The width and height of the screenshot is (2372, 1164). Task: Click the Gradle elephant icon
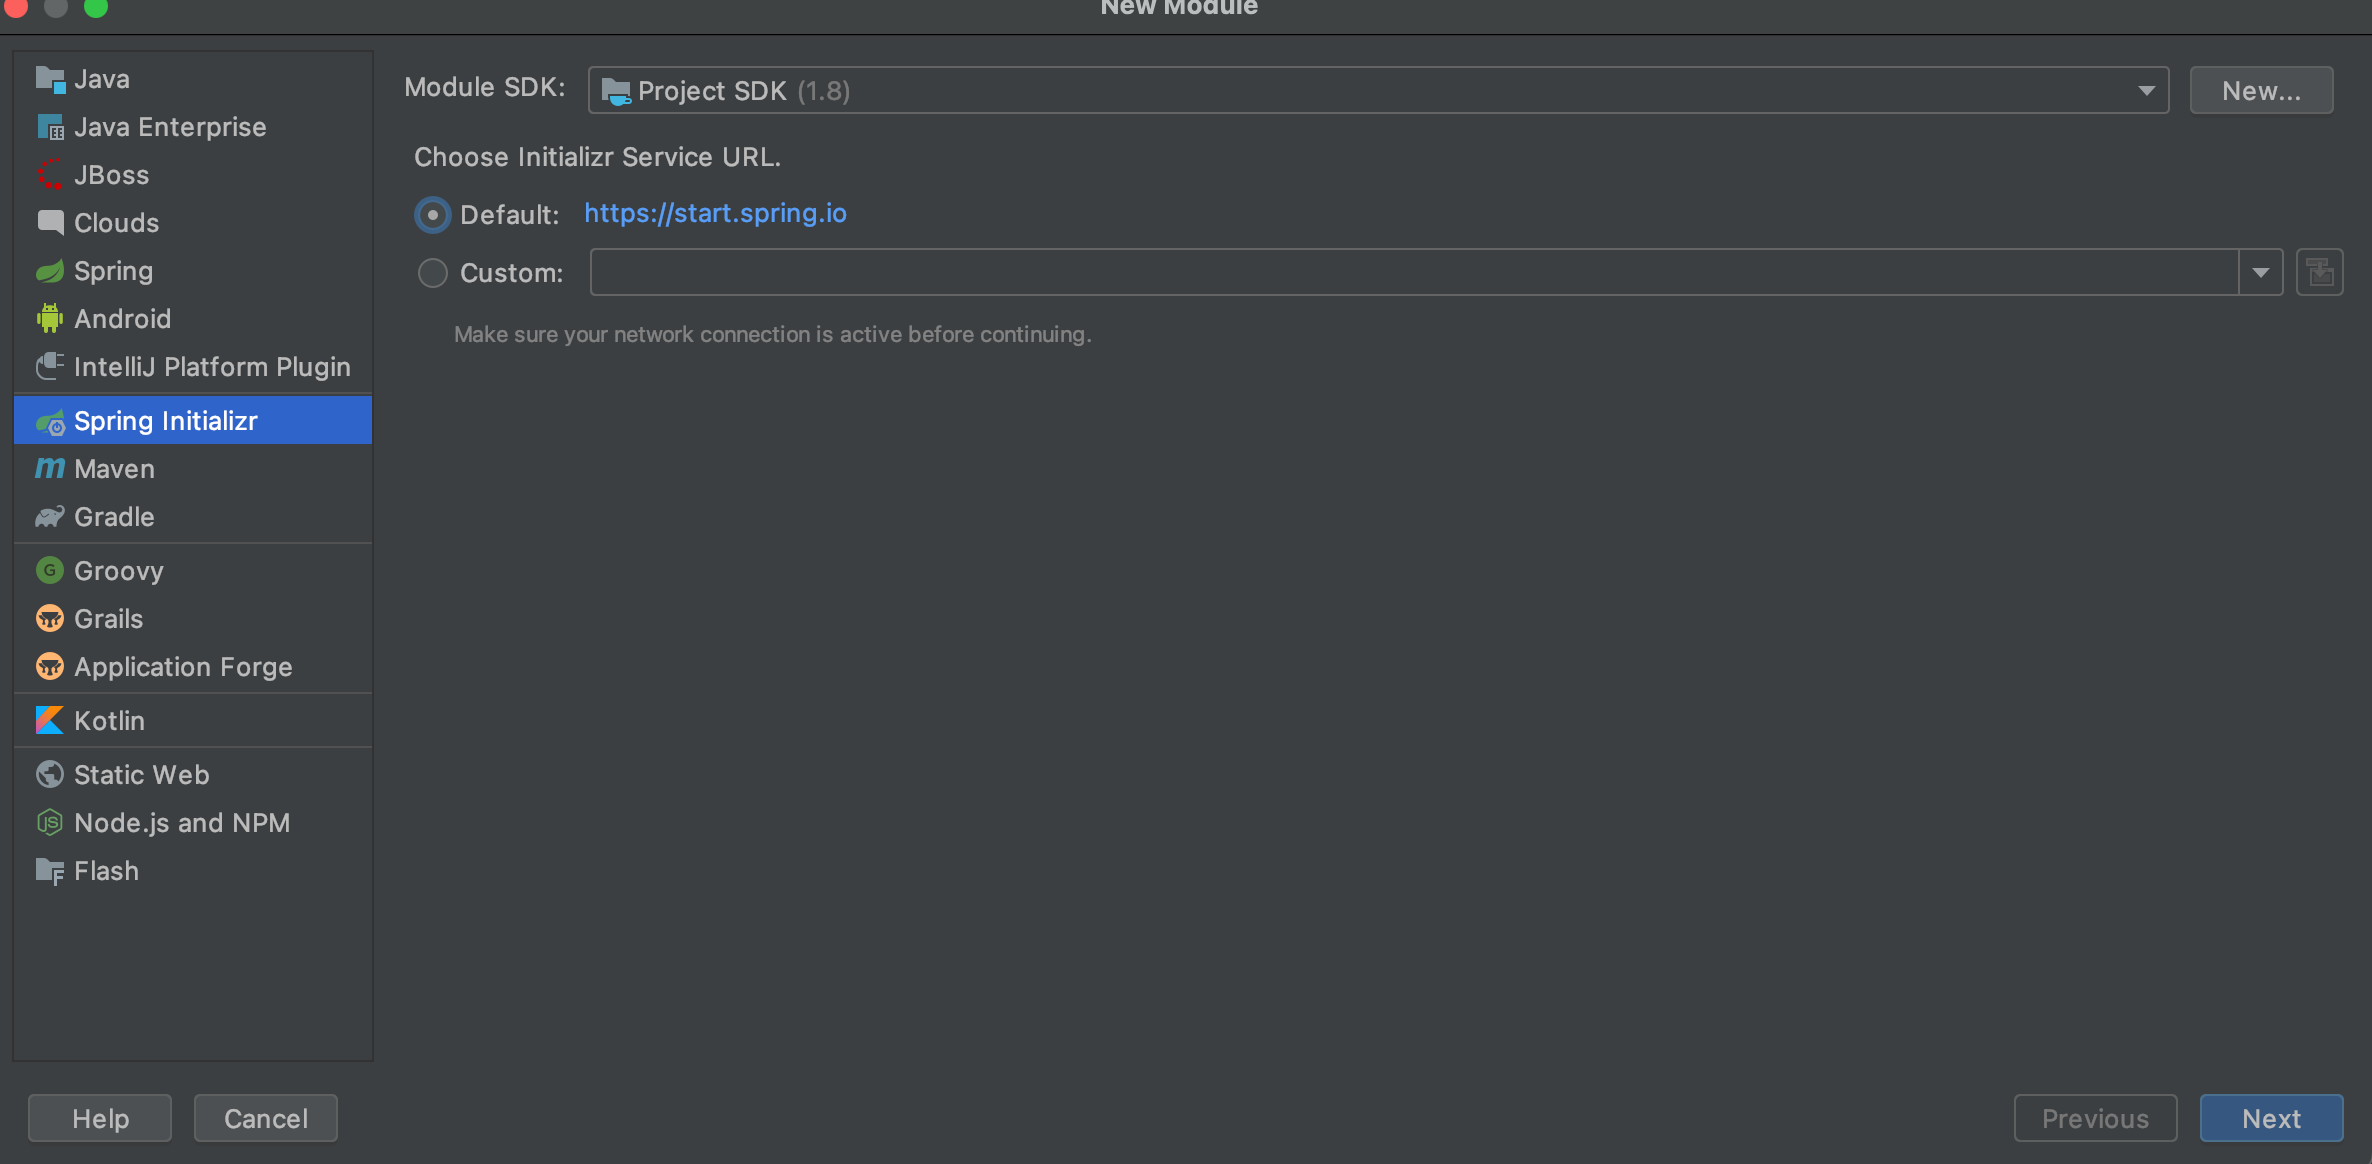pyautogui.click(x=49, y=517)
